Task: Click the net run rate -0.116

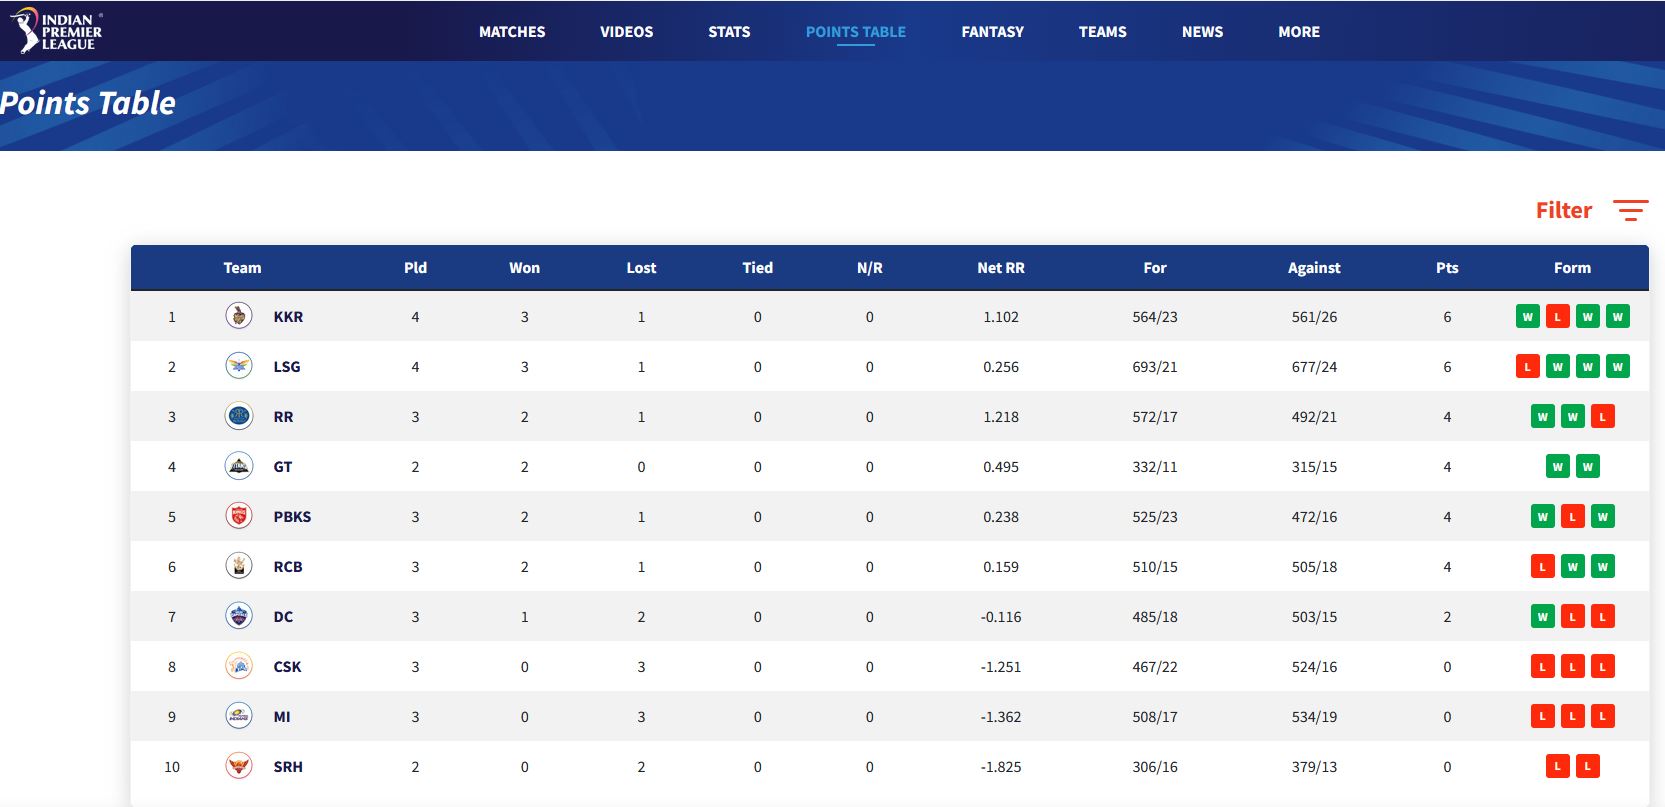Action: point(1001,617)
